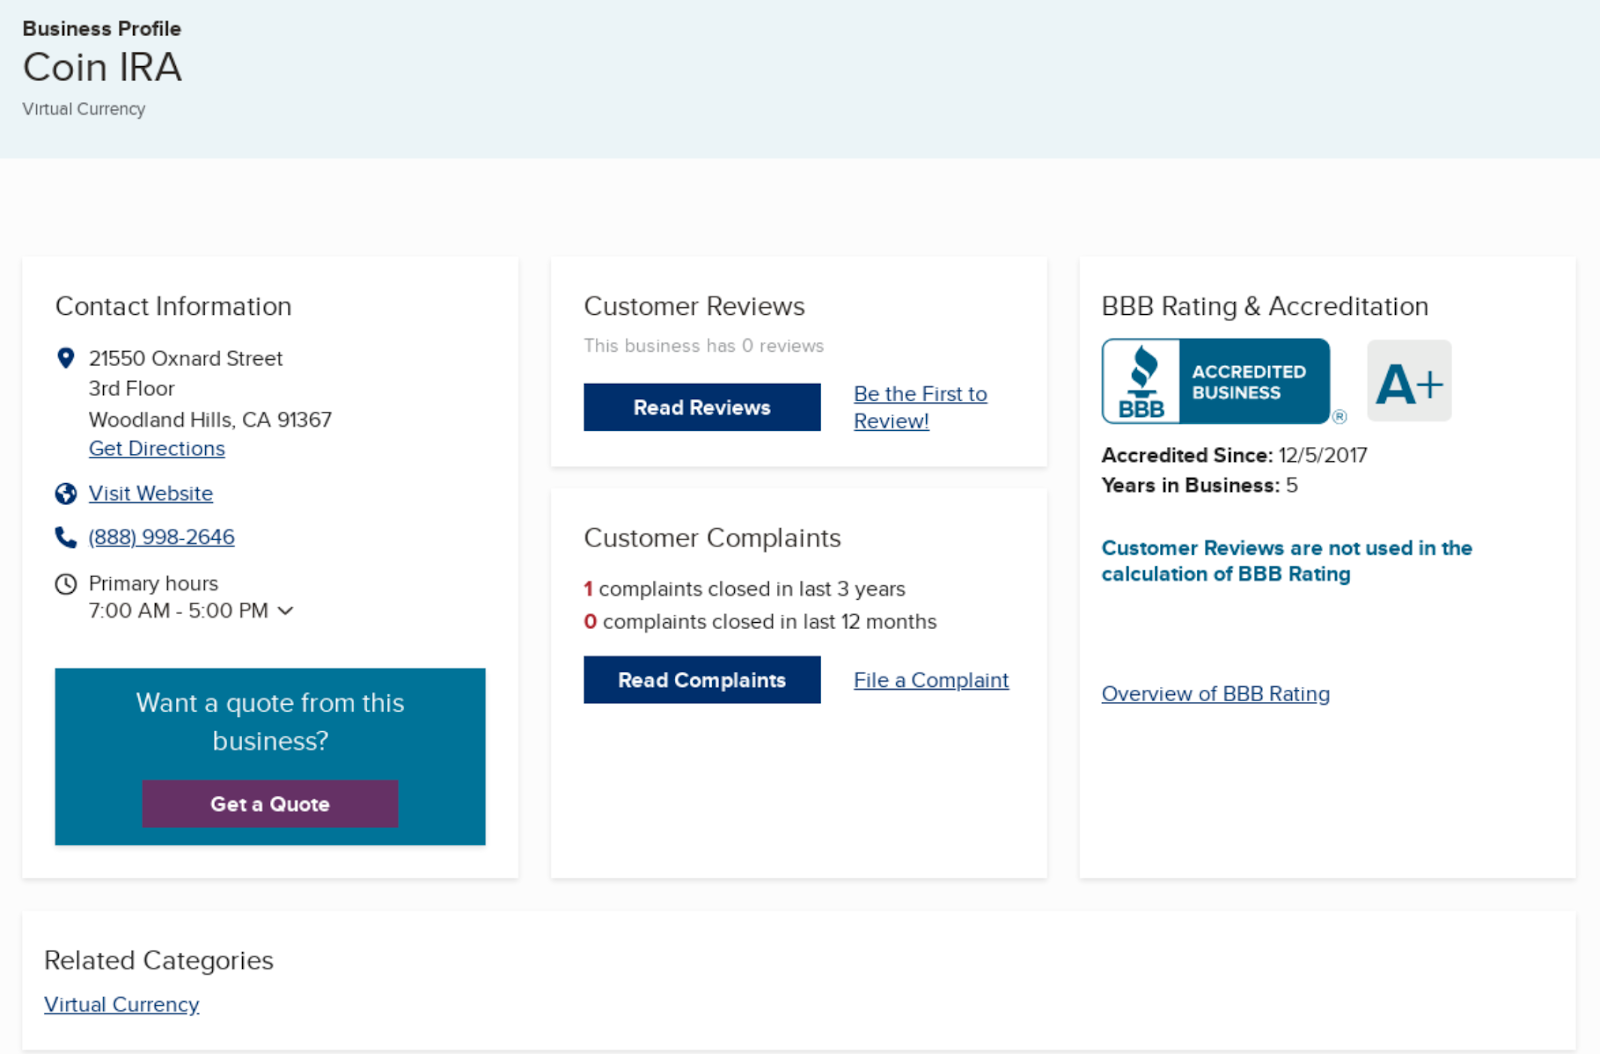This screenshot has height=1054, width=1600.
Task: Click the BBB Accredited Business seal
Action: coord(1216,381)
